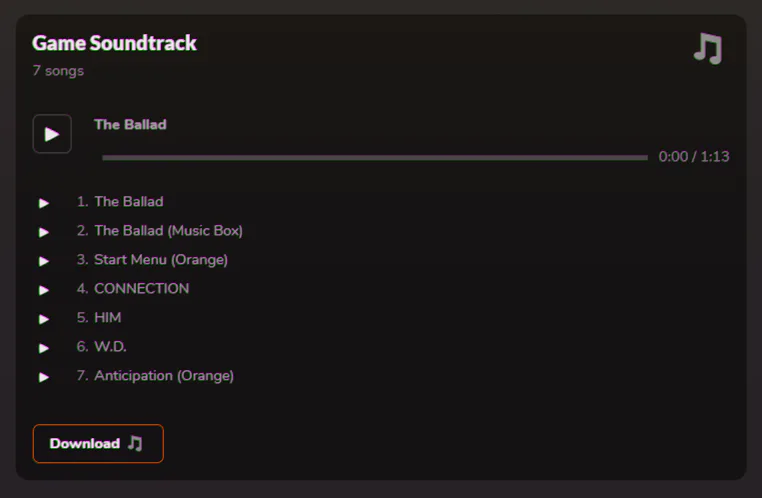Select the CONNECTION track title
Screen dimensions: 762x498
[141, 289]
